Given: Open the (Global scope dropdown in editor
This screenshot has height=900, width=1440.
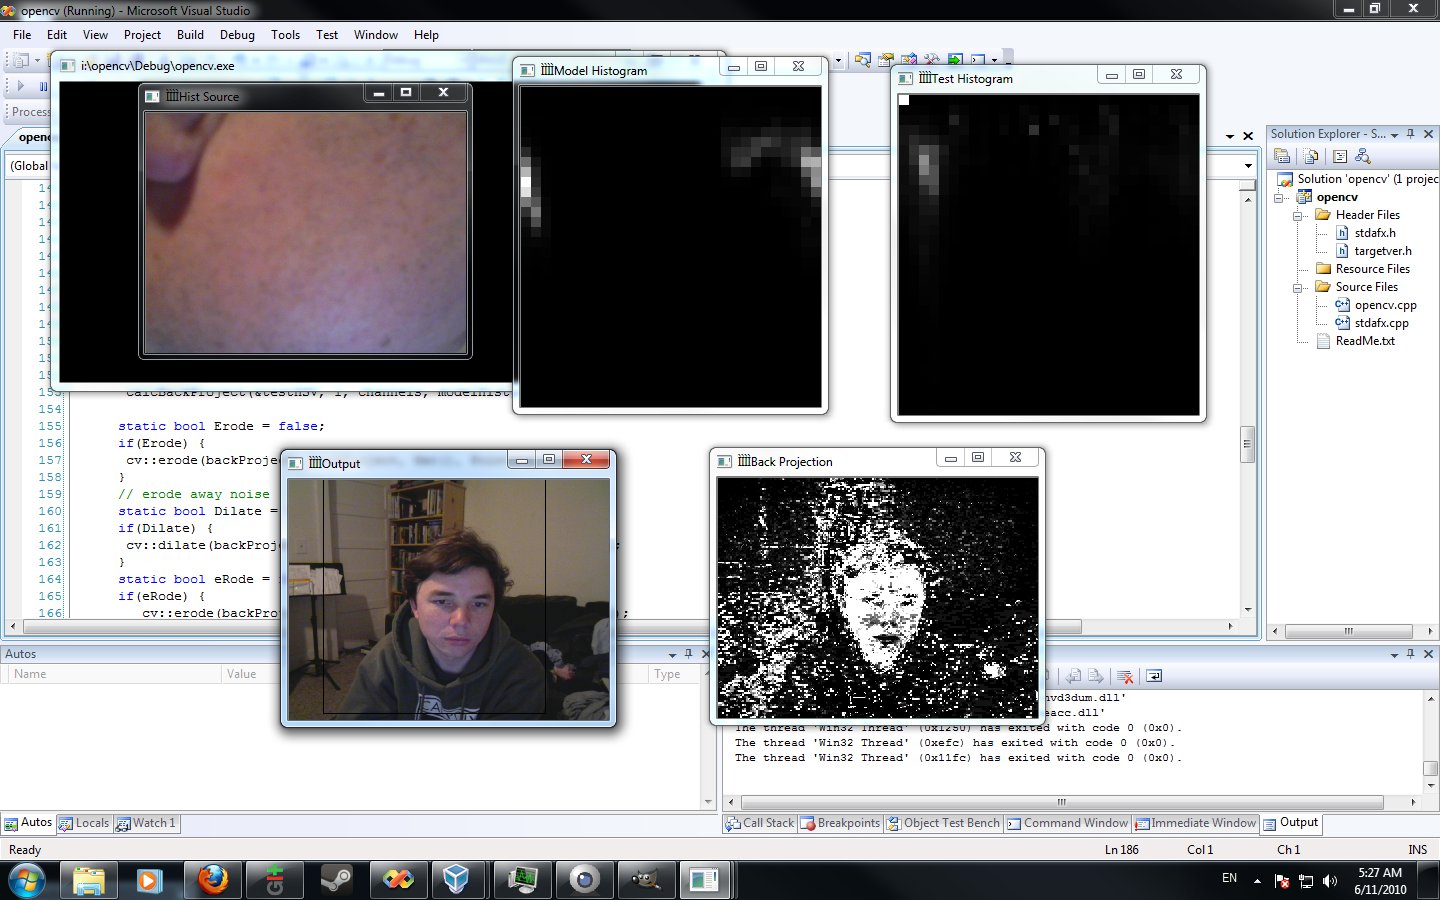Looking at the screenshot, I should [x=28, y=166].
